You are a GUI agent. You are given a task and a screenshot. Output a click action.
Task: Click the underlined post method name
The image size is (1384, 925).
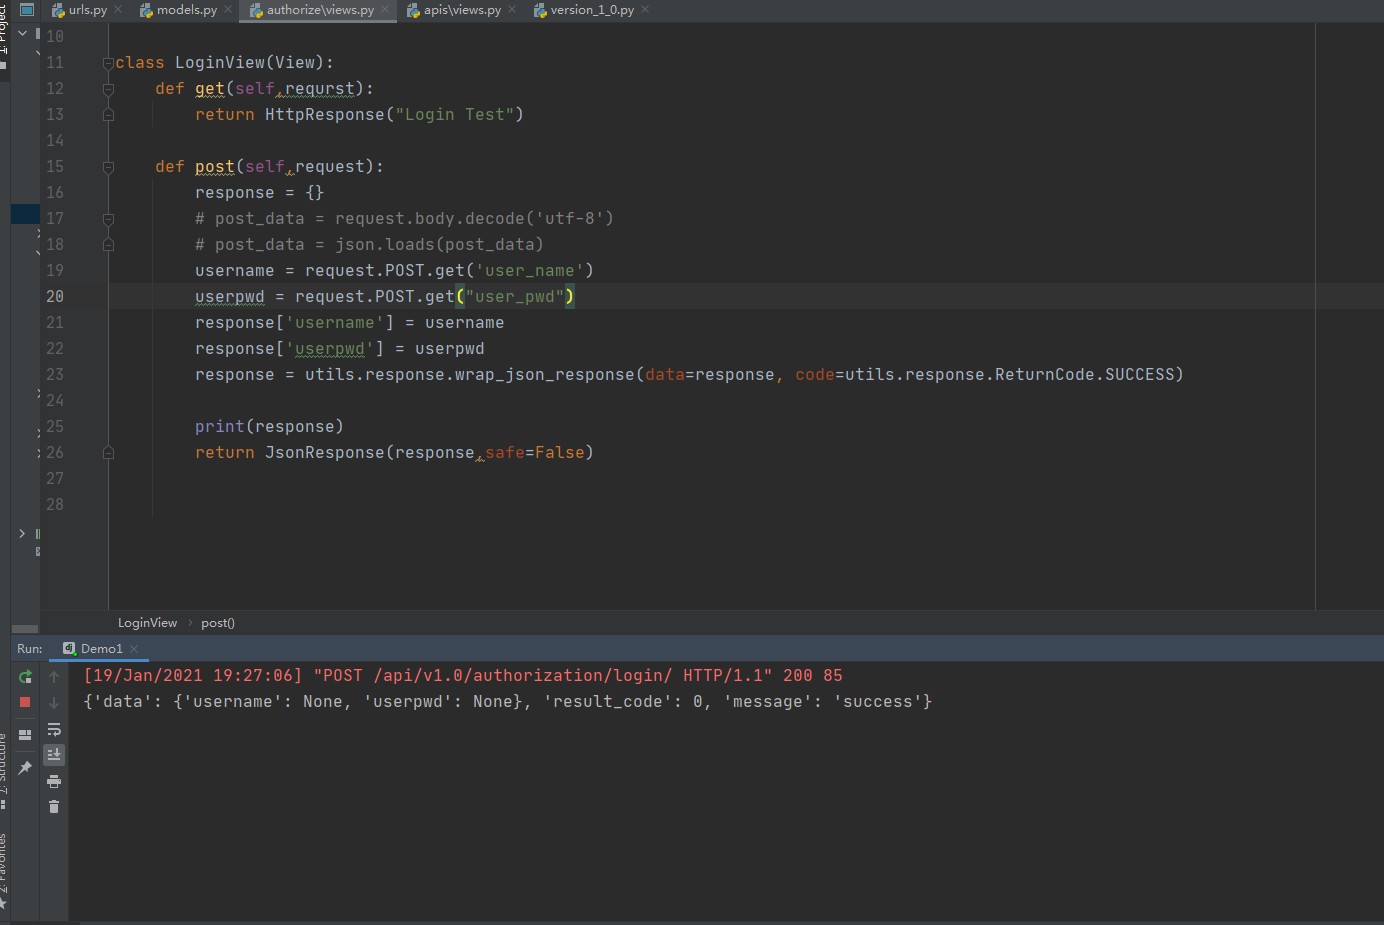pyautogui.click(x=215, y=167)
